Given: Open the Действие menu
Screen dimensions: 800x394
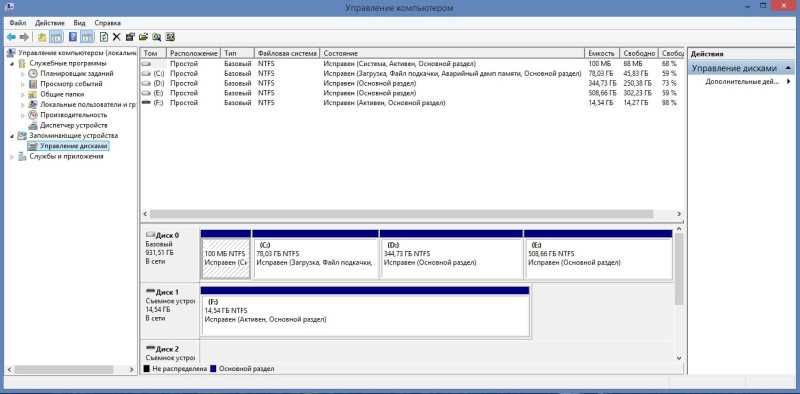Looking at the screenshot, I should (50, 23).
